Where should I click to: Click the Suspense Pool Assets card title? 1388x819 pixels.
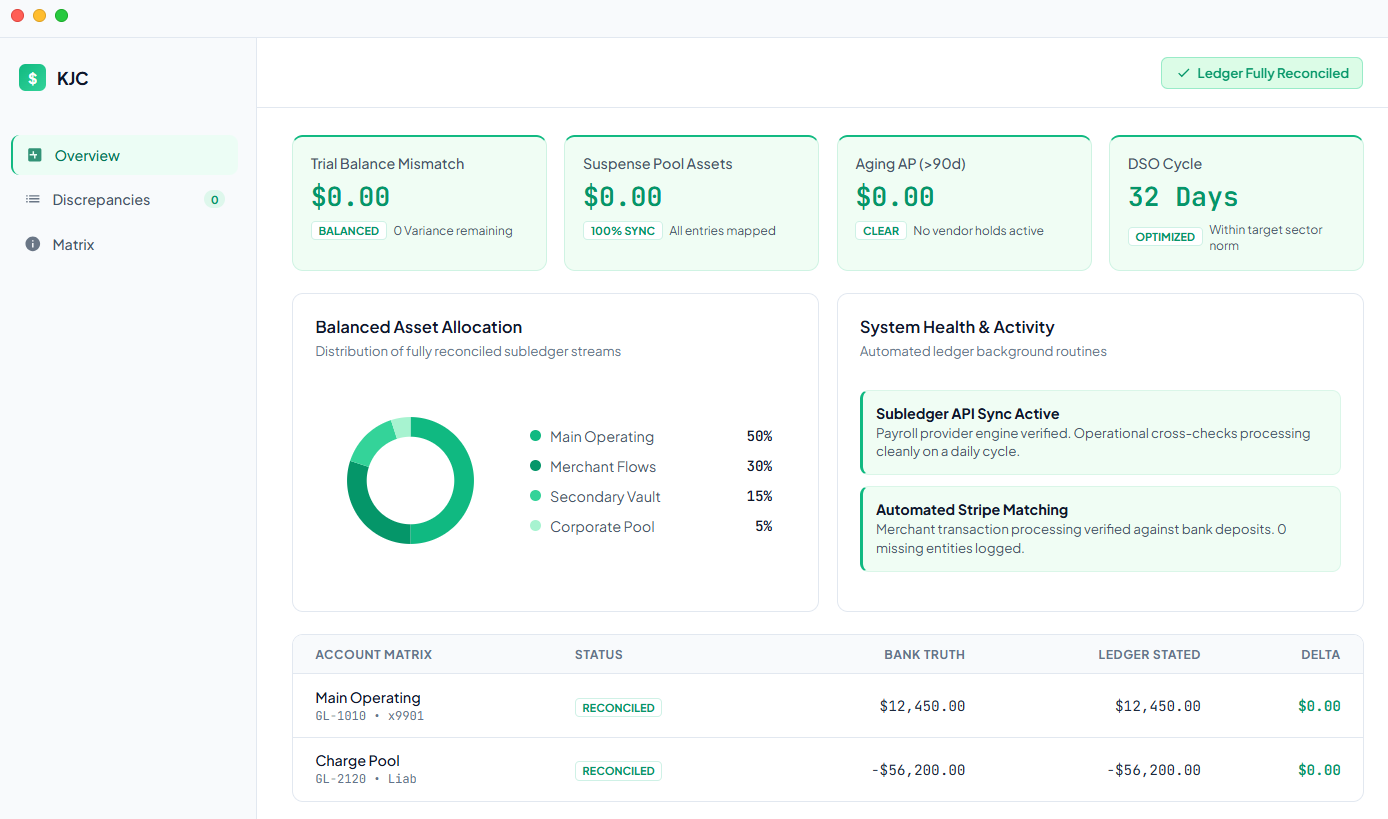tap(658, 164)
